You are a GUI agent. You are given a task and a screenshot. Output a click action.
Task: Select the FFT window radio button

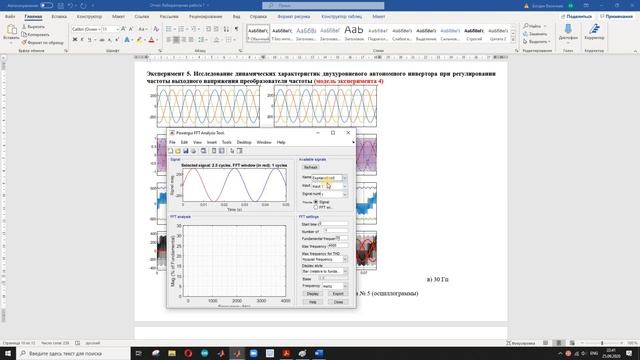click(316, 207)
